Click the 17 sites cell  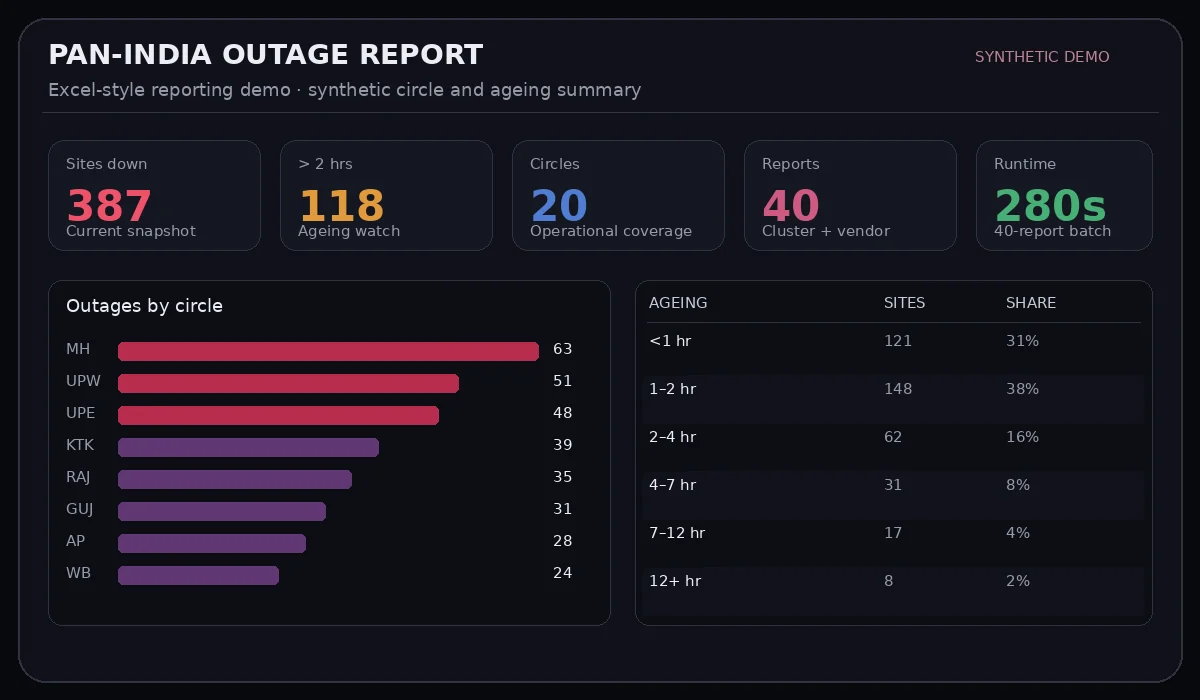pyautogui.click(x=893, y=533)
